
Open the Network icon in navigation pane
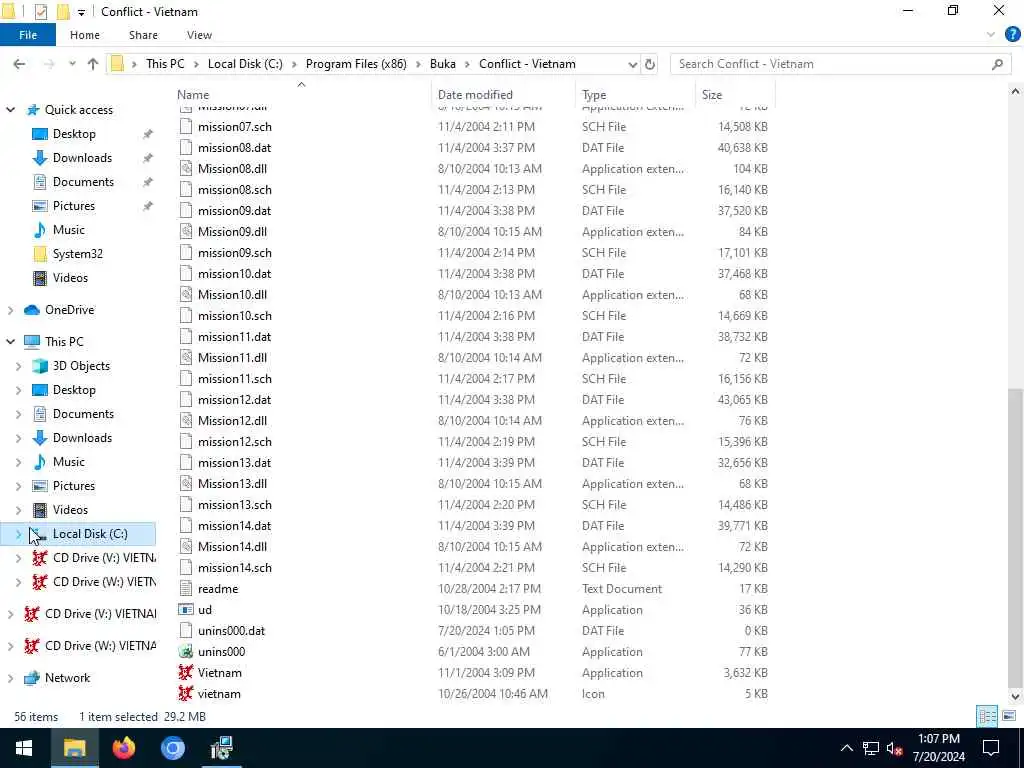[32, 678]
